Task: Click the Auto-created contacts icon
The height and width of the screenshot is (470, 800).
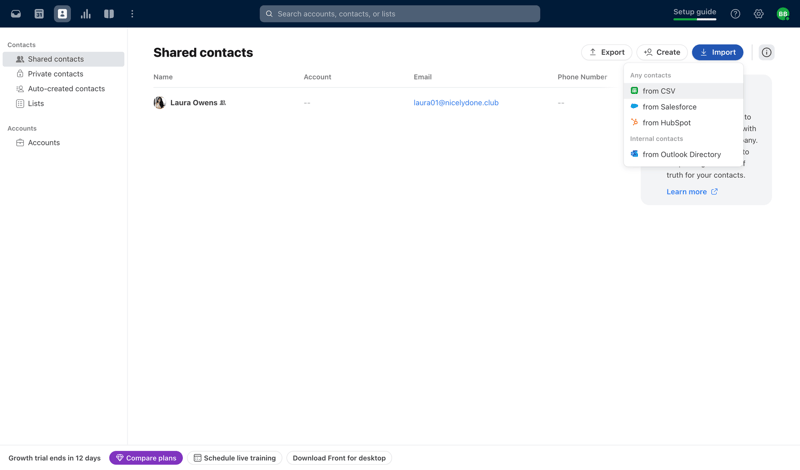Action: [x=20, y=88]
